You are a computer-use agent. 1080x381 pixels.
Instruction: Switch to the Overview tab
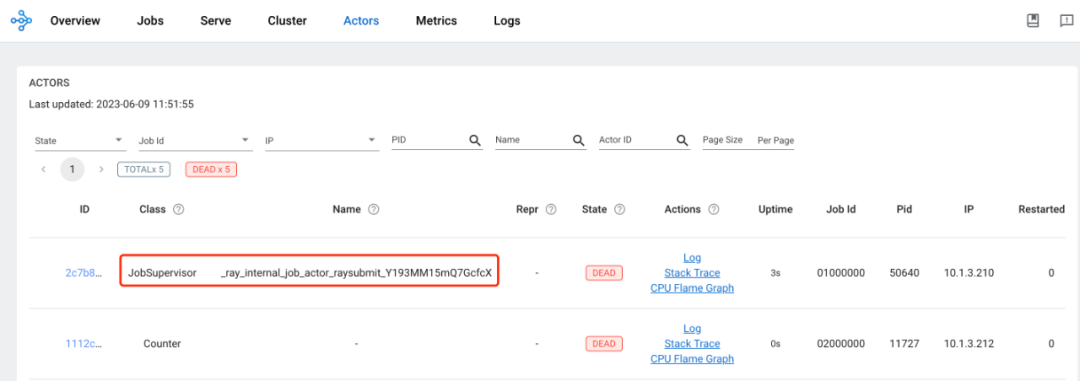point(75,21)
